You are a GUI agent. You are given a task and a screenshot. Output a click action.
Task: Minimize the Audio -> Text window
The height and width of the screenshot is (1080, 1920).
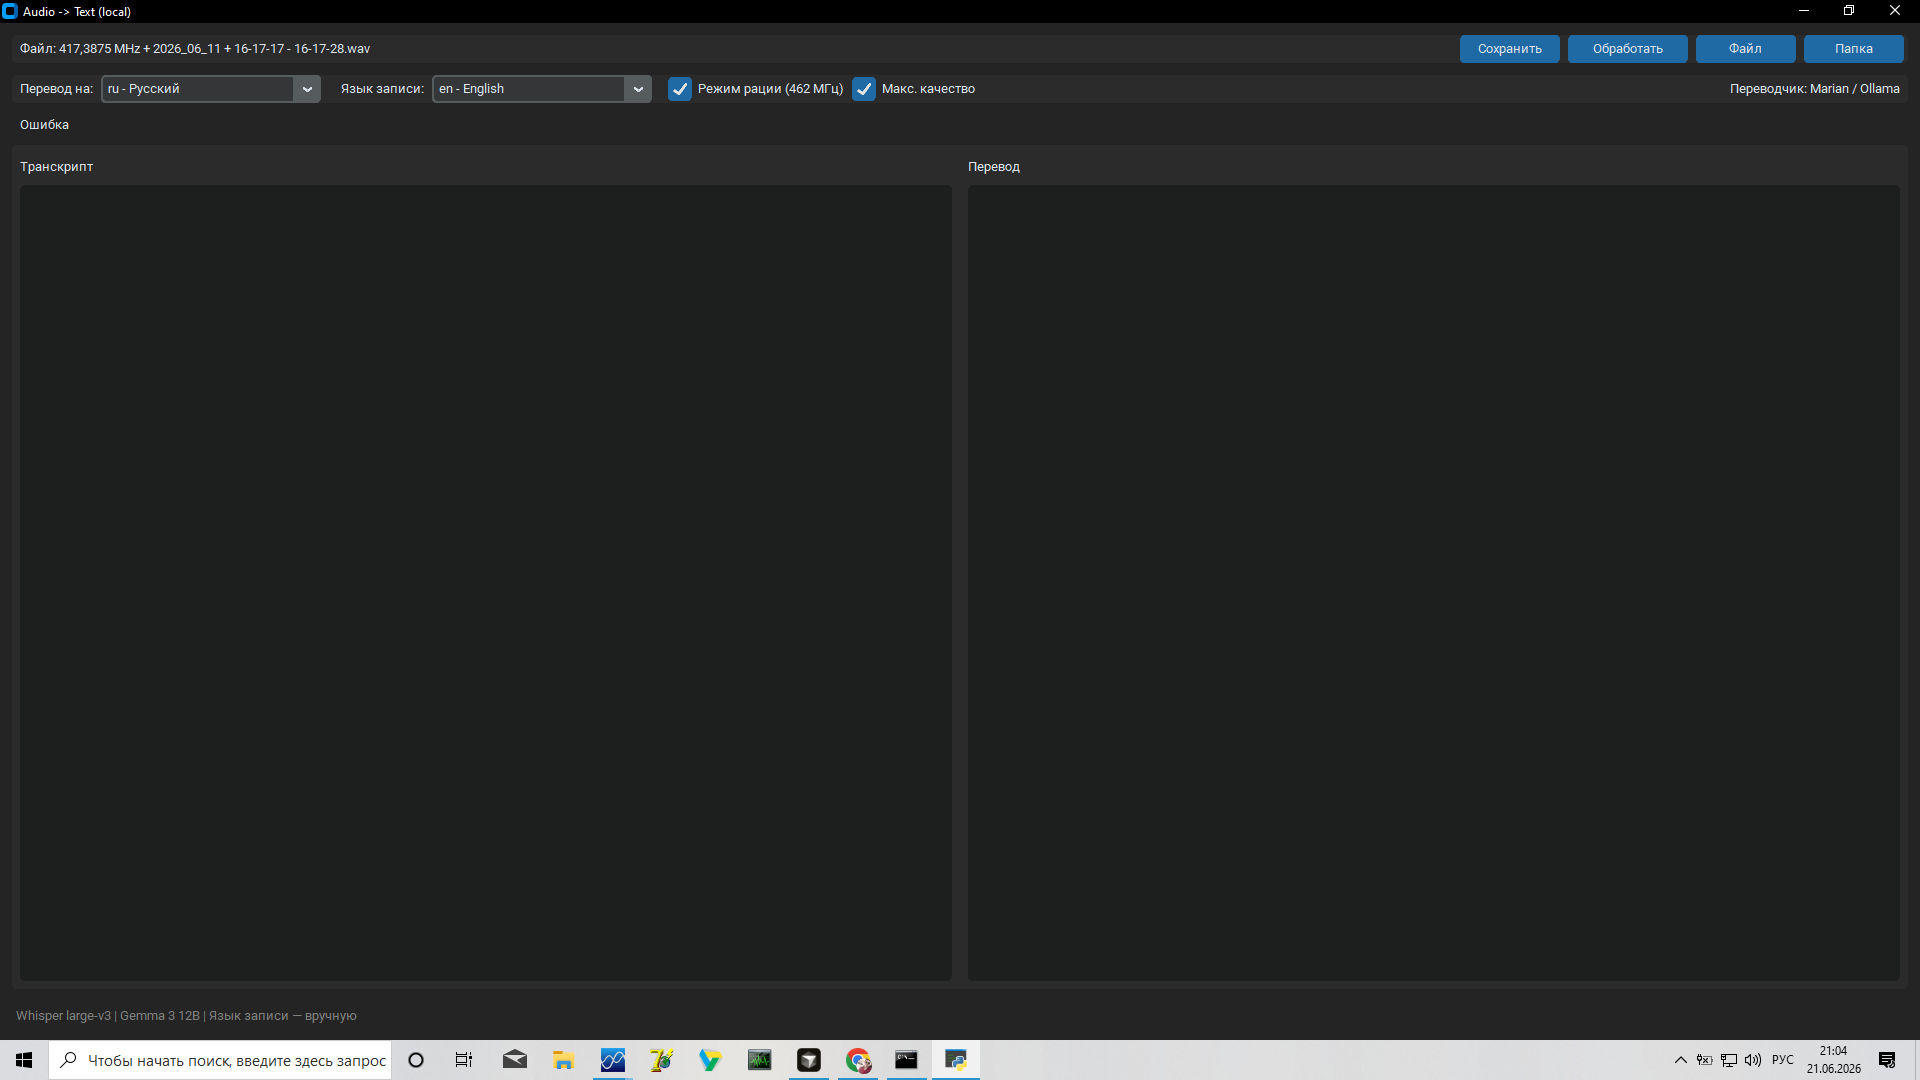1804,11
